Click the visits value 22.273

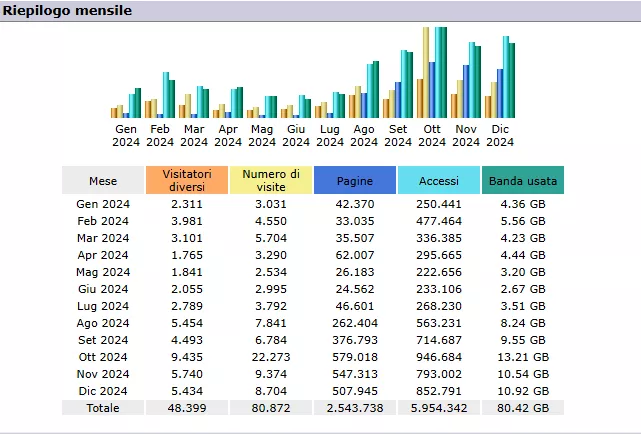(x=271, y=356)
